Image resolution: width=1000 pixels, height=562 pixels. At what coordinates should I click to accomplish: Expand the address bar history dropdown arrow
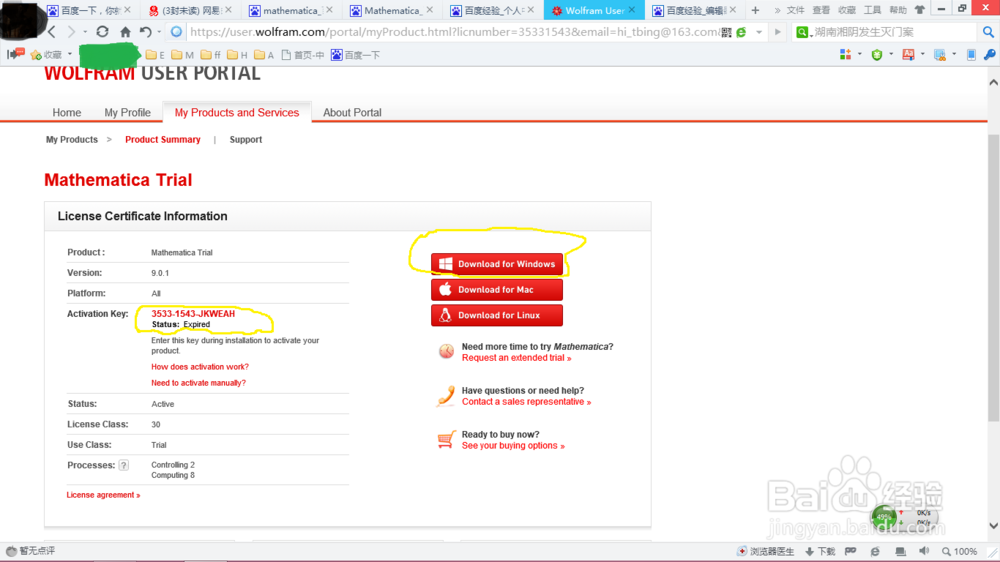759,32
